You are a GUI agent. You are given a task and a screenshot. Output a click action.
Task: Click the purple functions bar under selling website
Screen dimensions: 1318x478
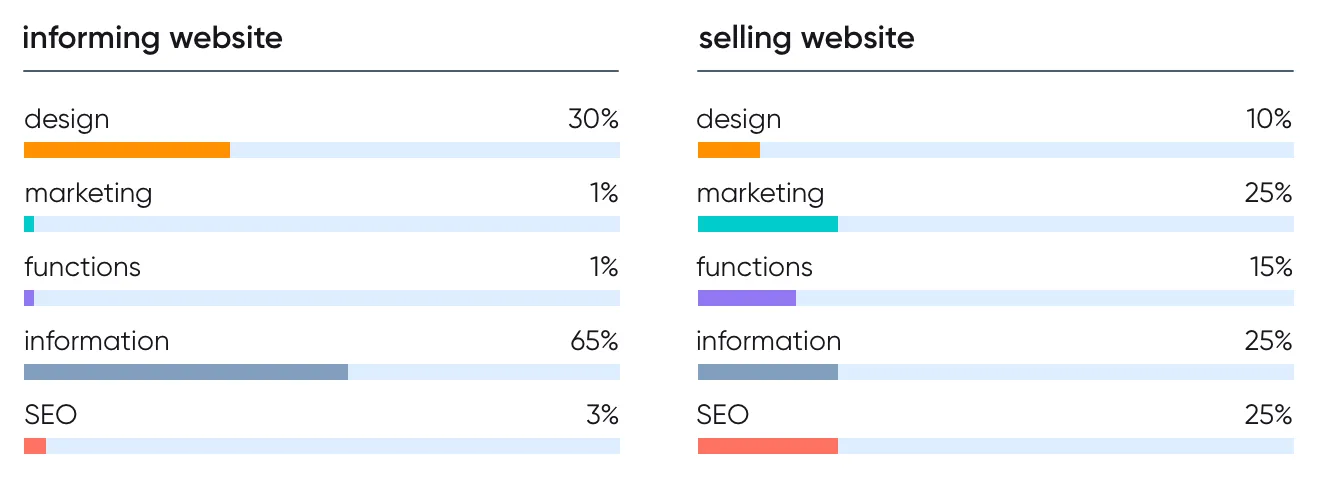pos(747,298)
